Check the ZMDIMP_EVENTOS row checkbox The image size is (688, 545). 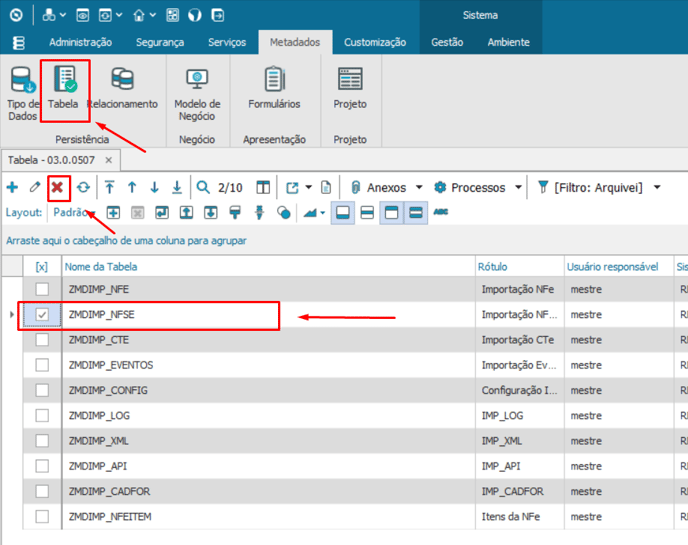pyautogui.click(x=42, y=365)
